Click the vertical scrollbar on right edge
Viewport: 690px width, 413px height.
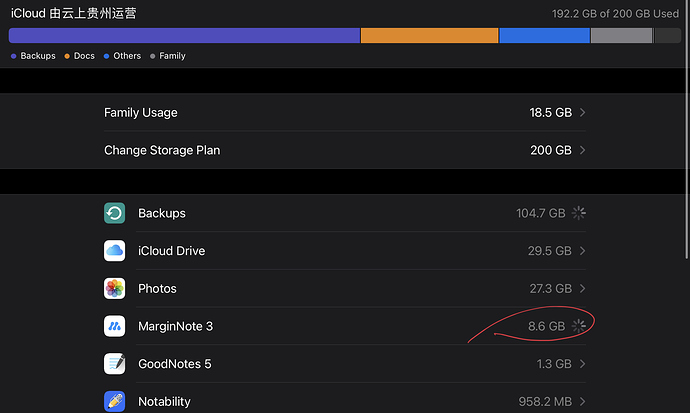point(687,130)
